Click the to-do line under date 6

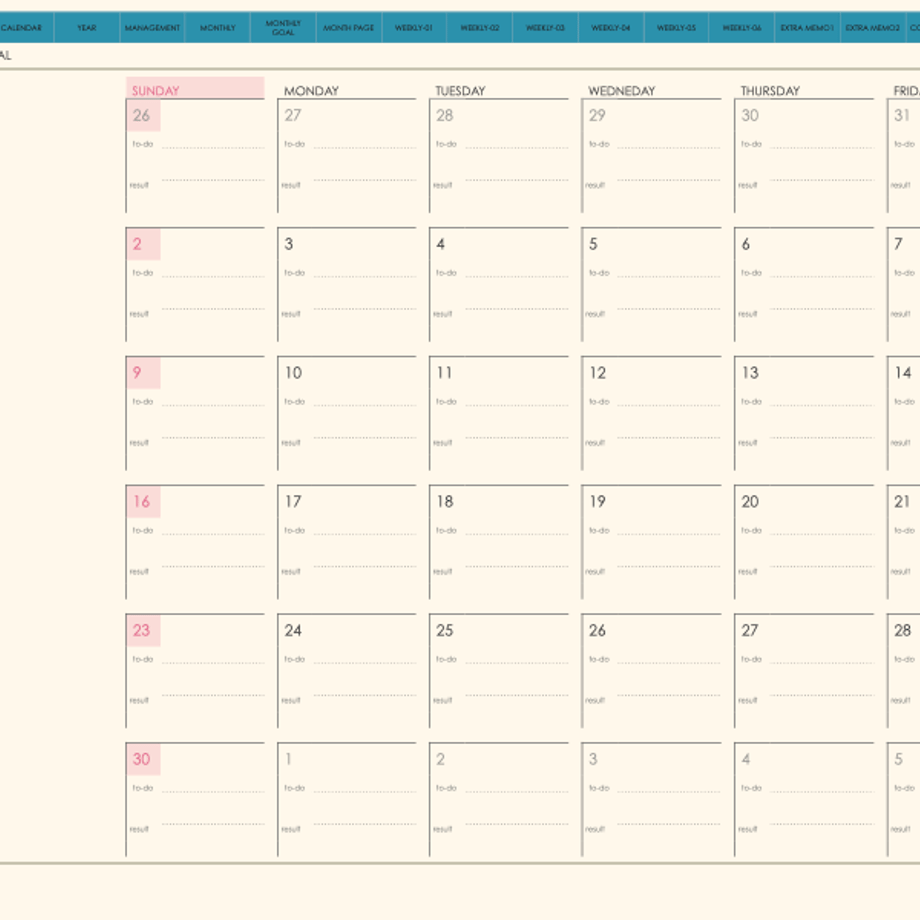tap(821, 276)
